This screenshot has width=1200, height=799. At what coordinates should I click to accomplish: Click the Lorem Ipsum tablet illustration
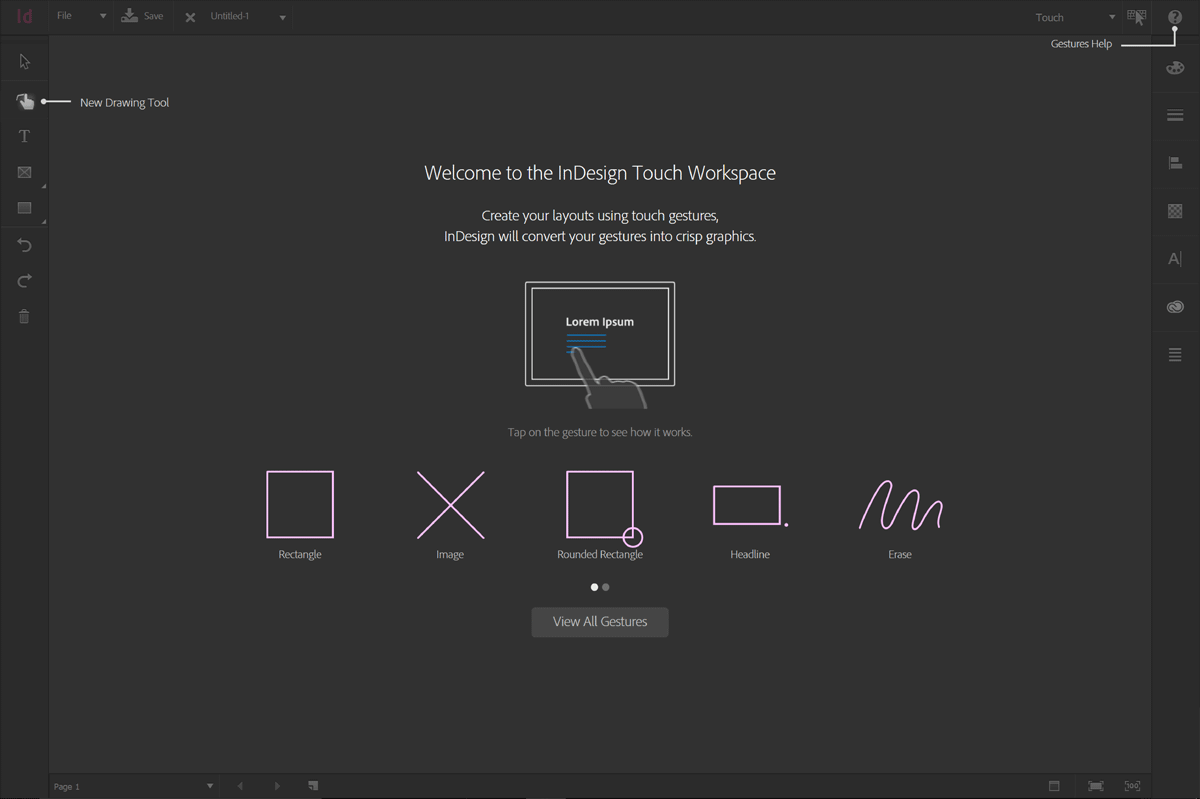coord(600,344)
